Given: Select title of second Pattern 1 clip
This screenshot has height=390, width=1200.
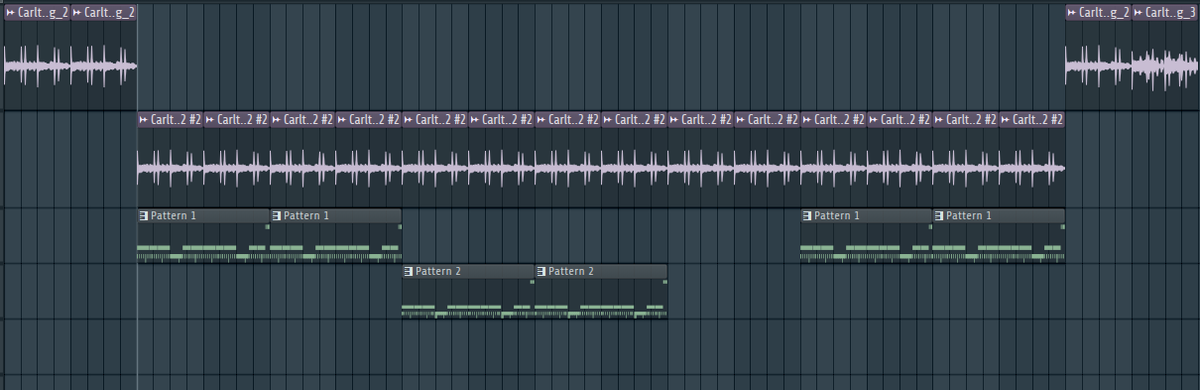Looking at the screenshot, I should [x=306, y=215].
